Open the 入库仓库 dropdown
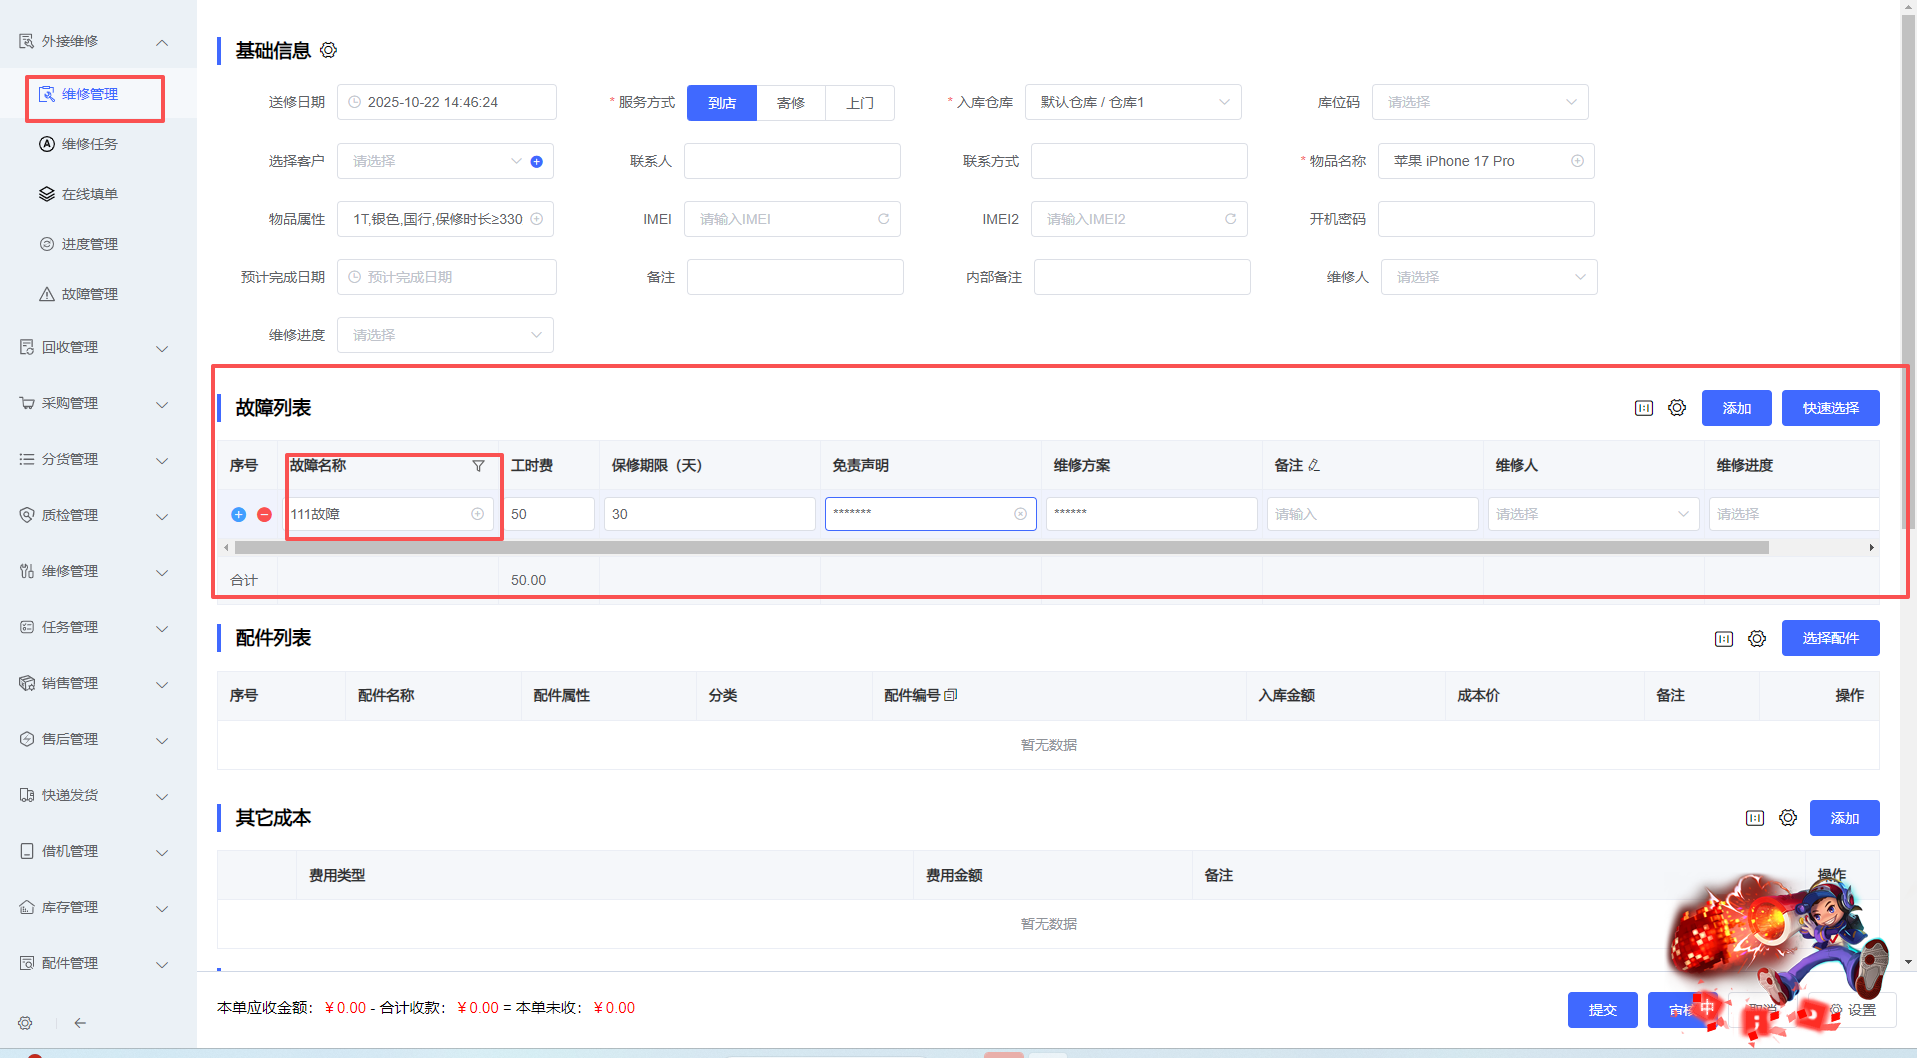 [x=1133, y=103]
